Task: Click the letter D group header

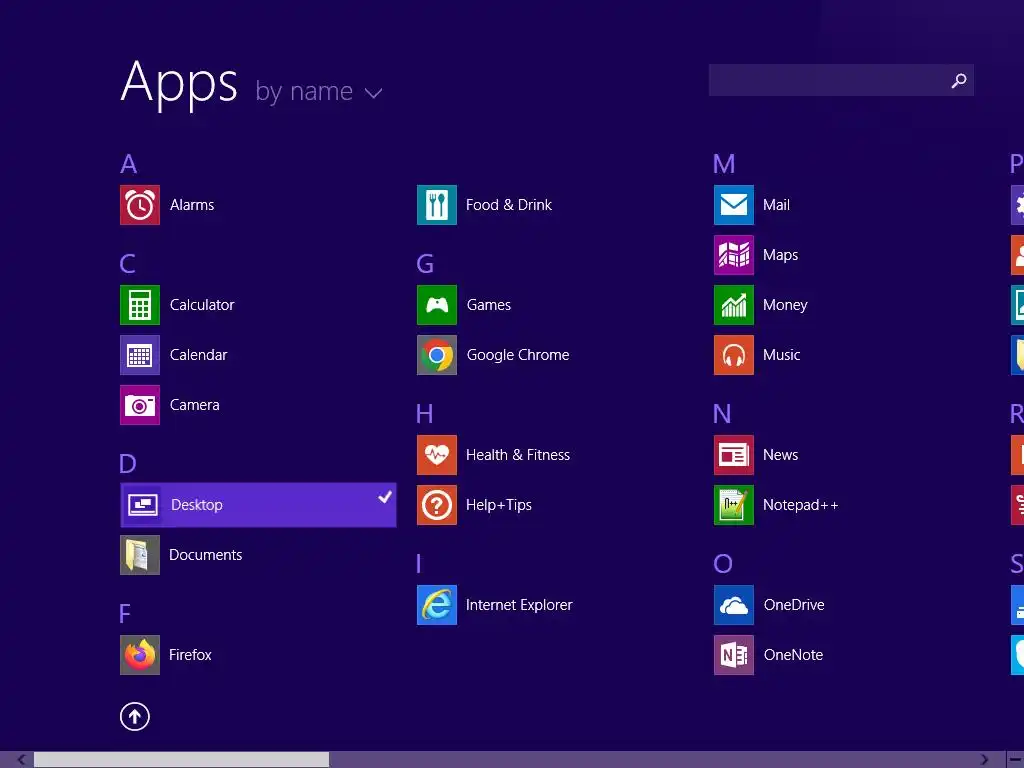Action: point(128,464)
